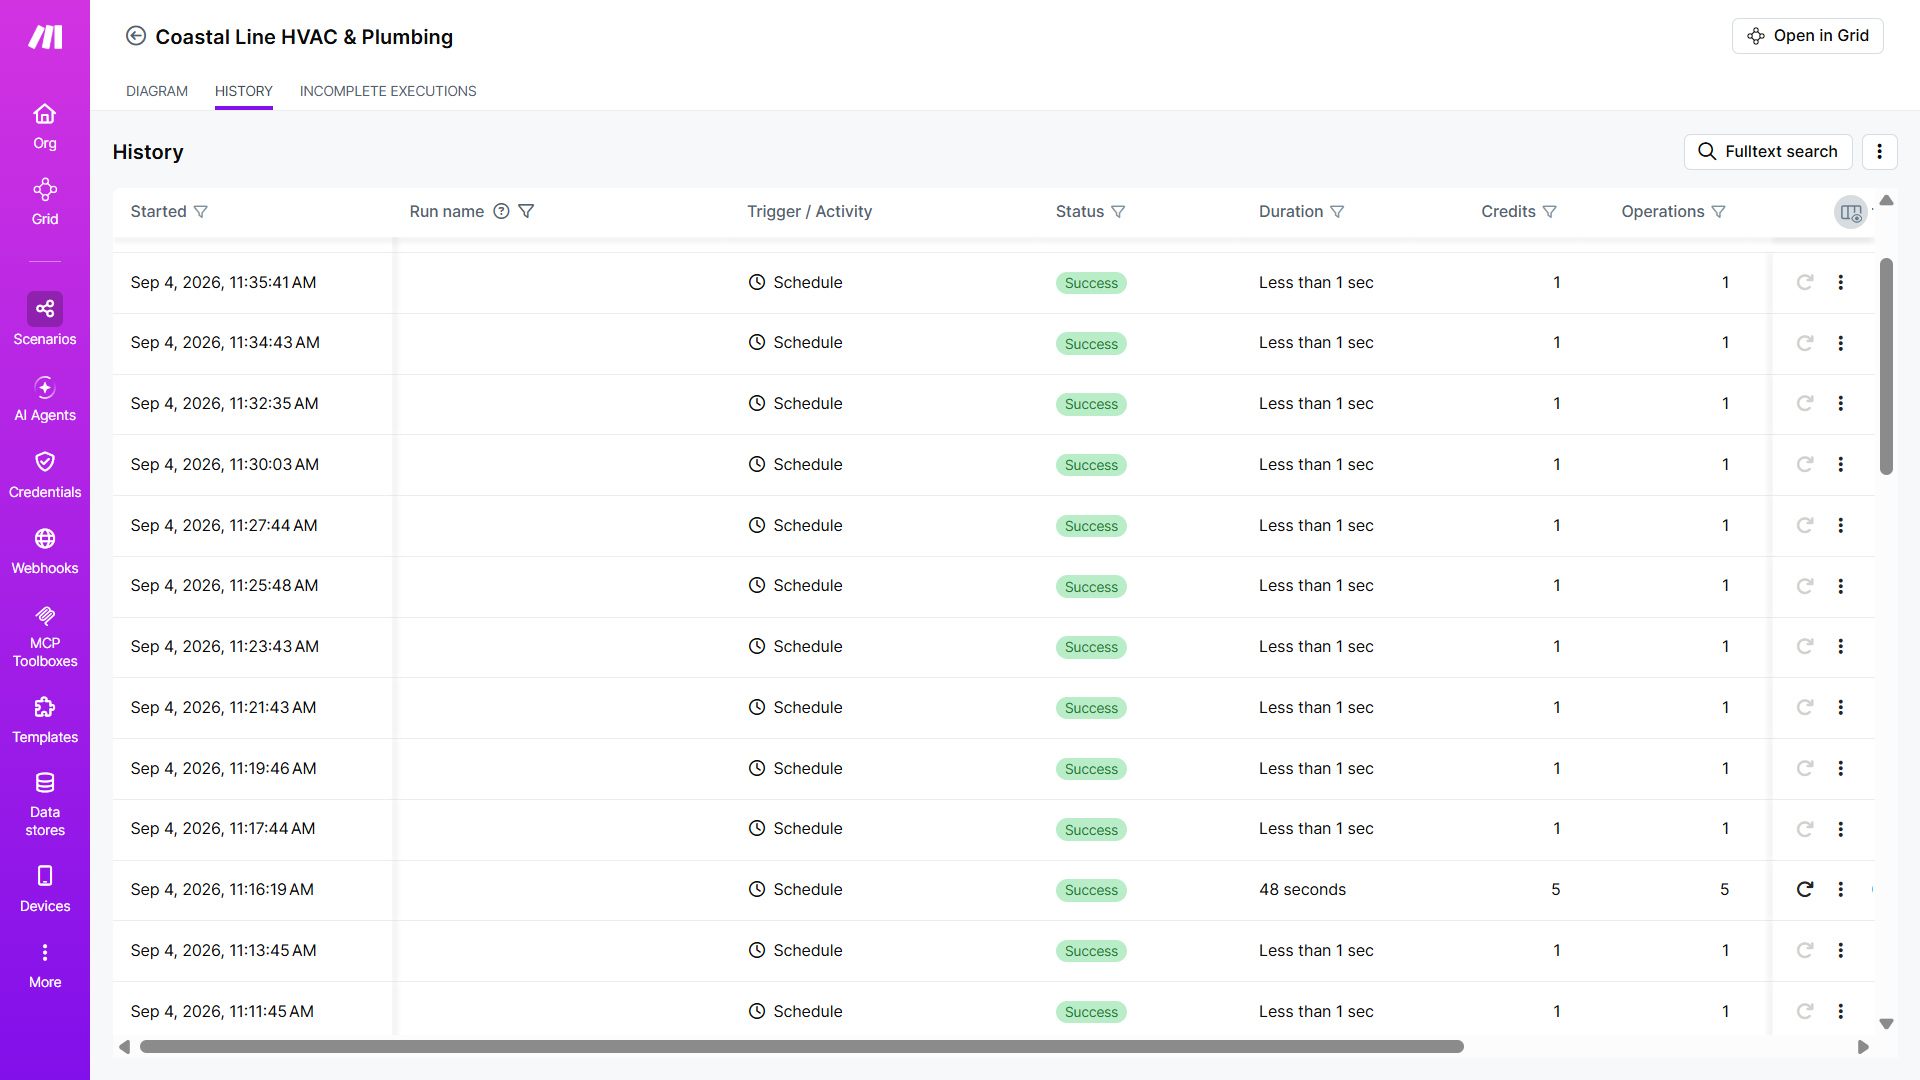
Task: Switch to the Diagram tab
Action: tap(157, 91)
